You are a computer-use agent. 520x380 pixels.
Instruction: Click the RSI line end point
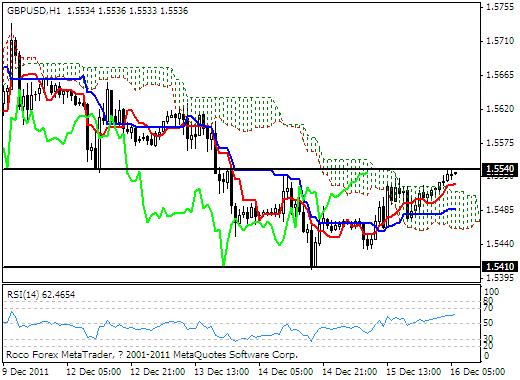454,314
